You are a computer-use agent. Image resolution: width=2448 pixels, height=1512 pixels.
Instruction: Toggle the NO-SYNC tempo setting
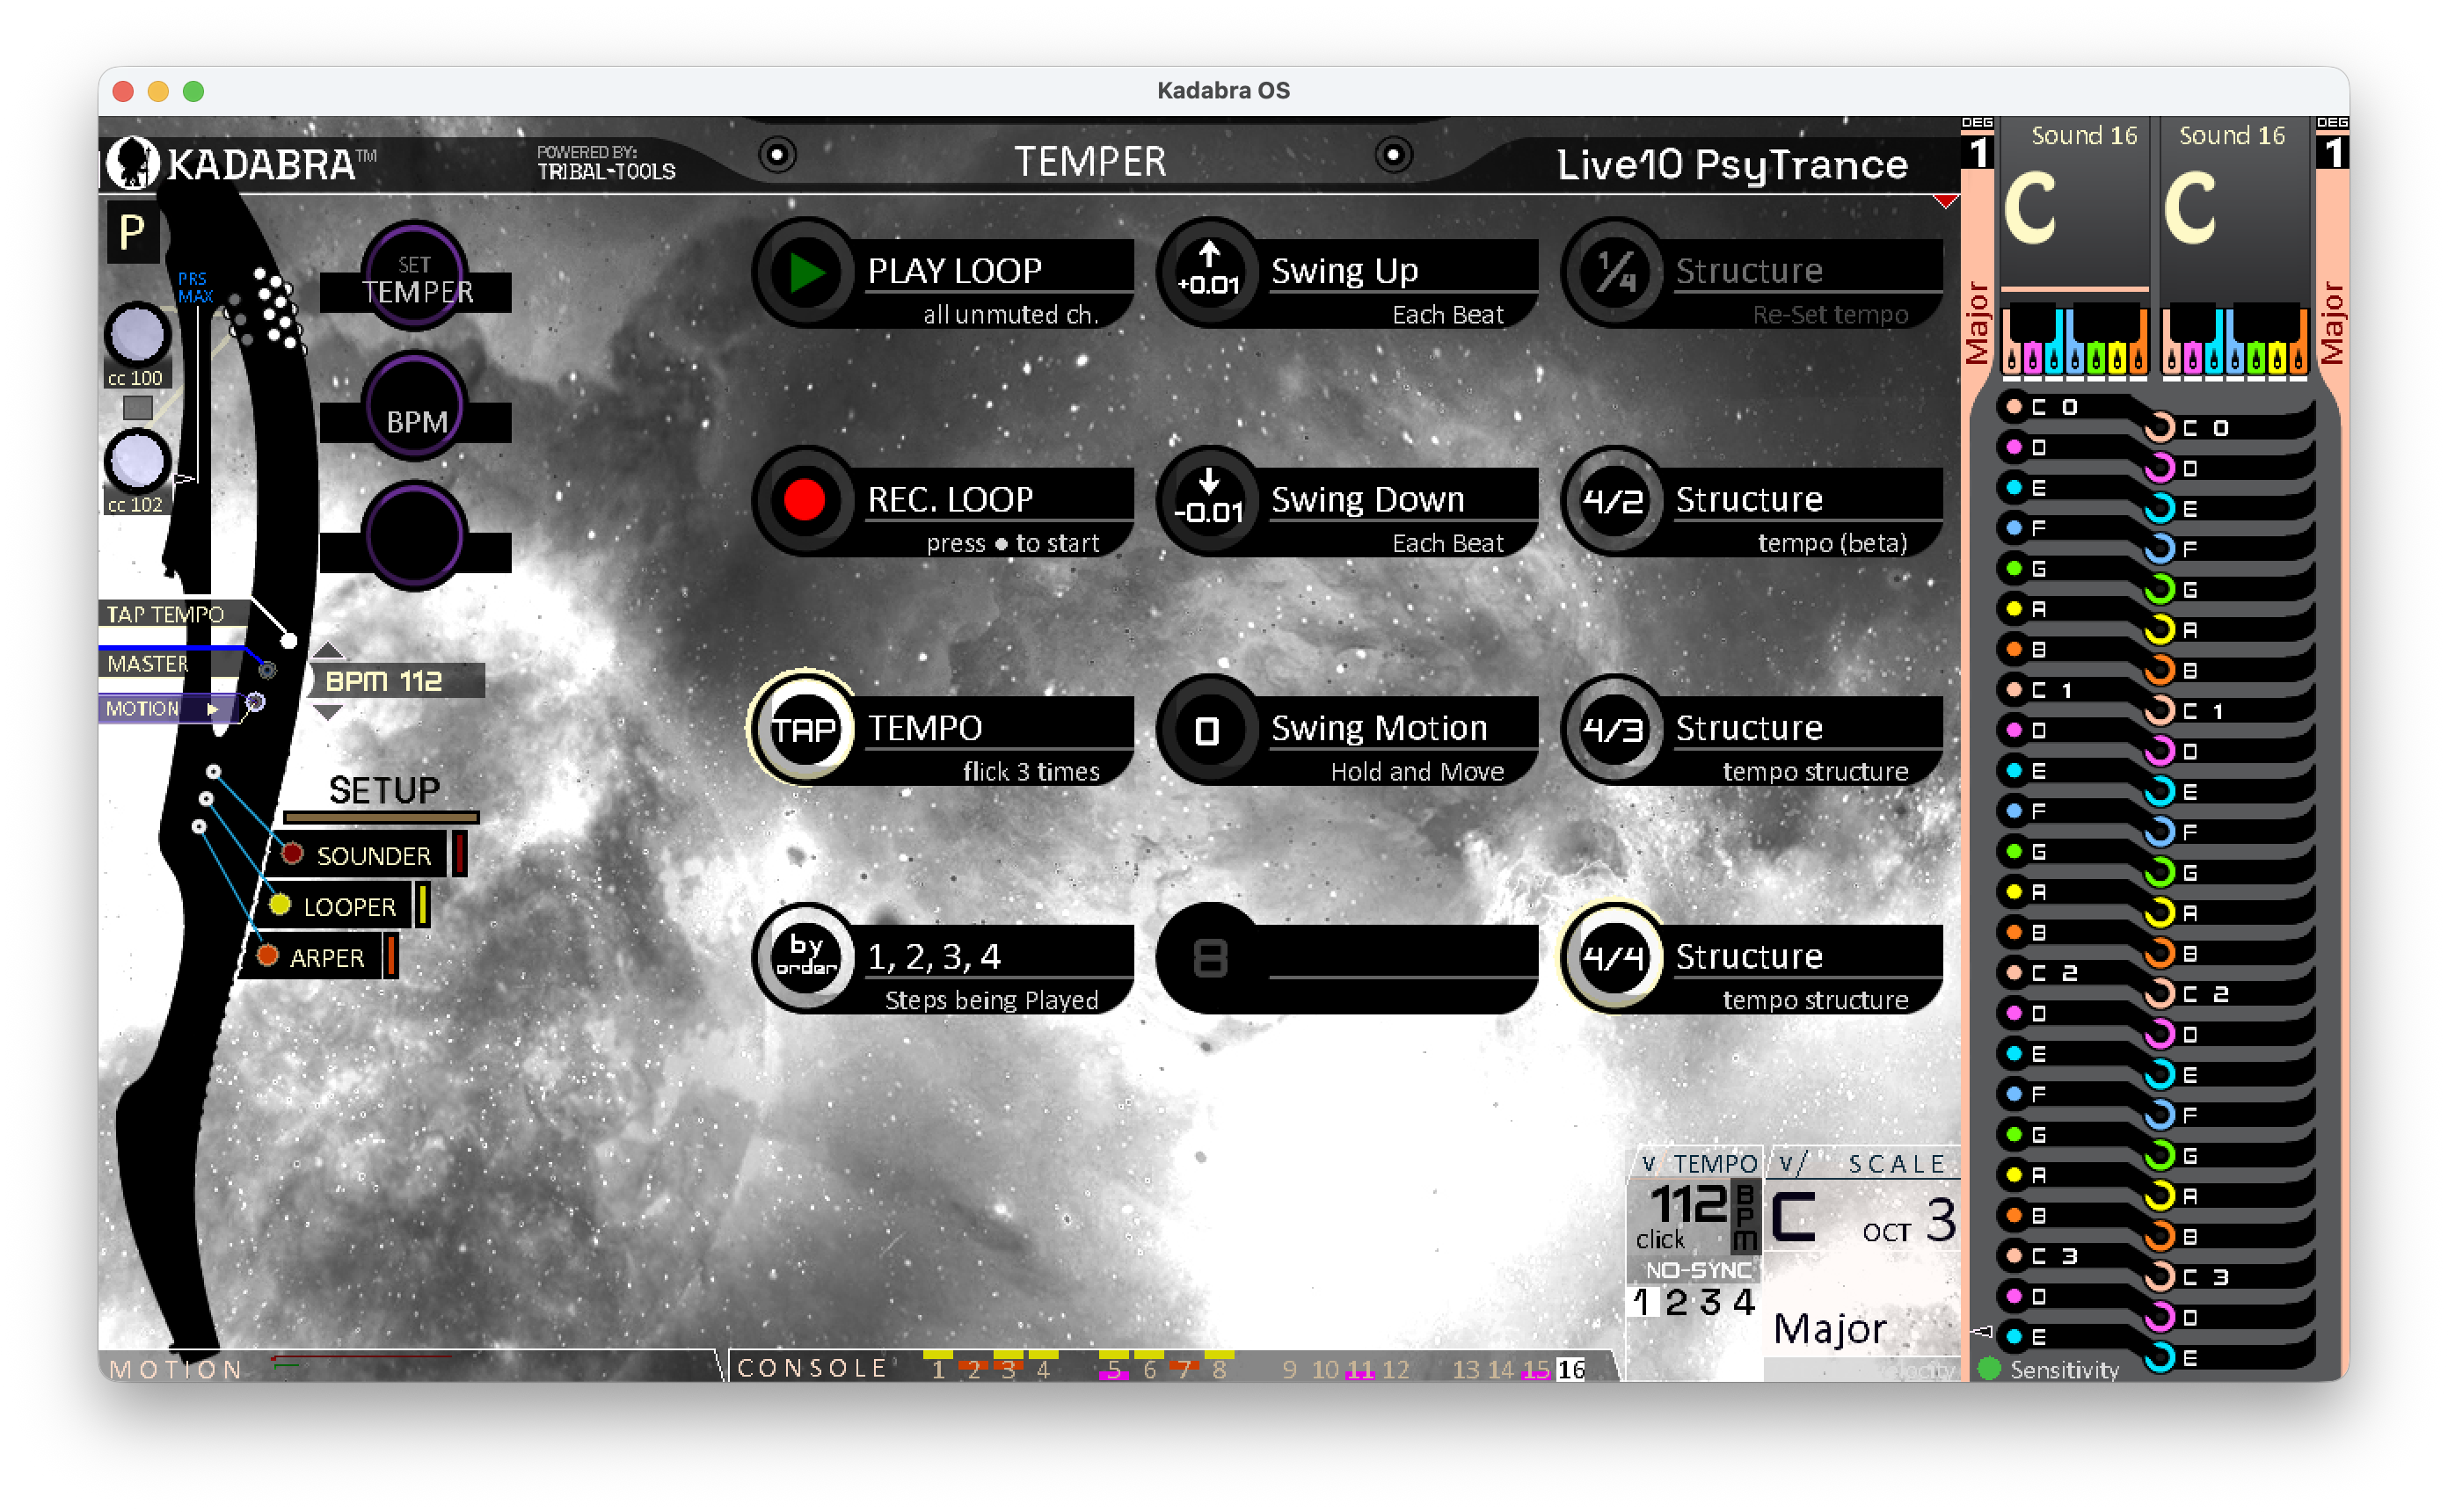[1697, 1270]
